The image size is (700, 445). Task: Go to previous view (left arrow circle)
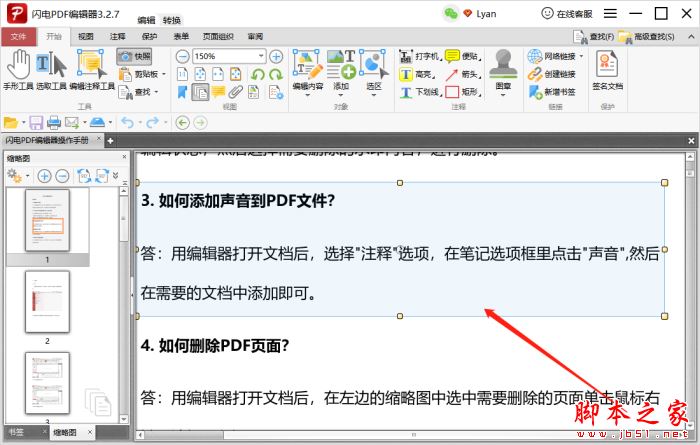pos(182,122)
